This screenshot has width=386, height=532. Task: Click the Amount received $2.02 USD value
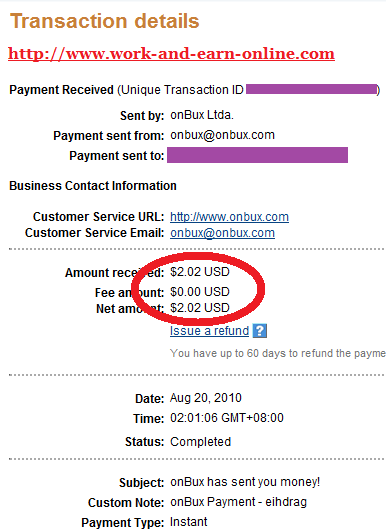(200, 272)
